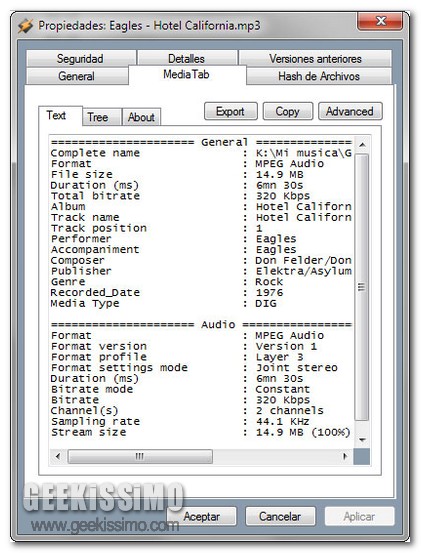Show the Tree view sub-tab
Screen dimensions: 421x553
pos(98,117)
